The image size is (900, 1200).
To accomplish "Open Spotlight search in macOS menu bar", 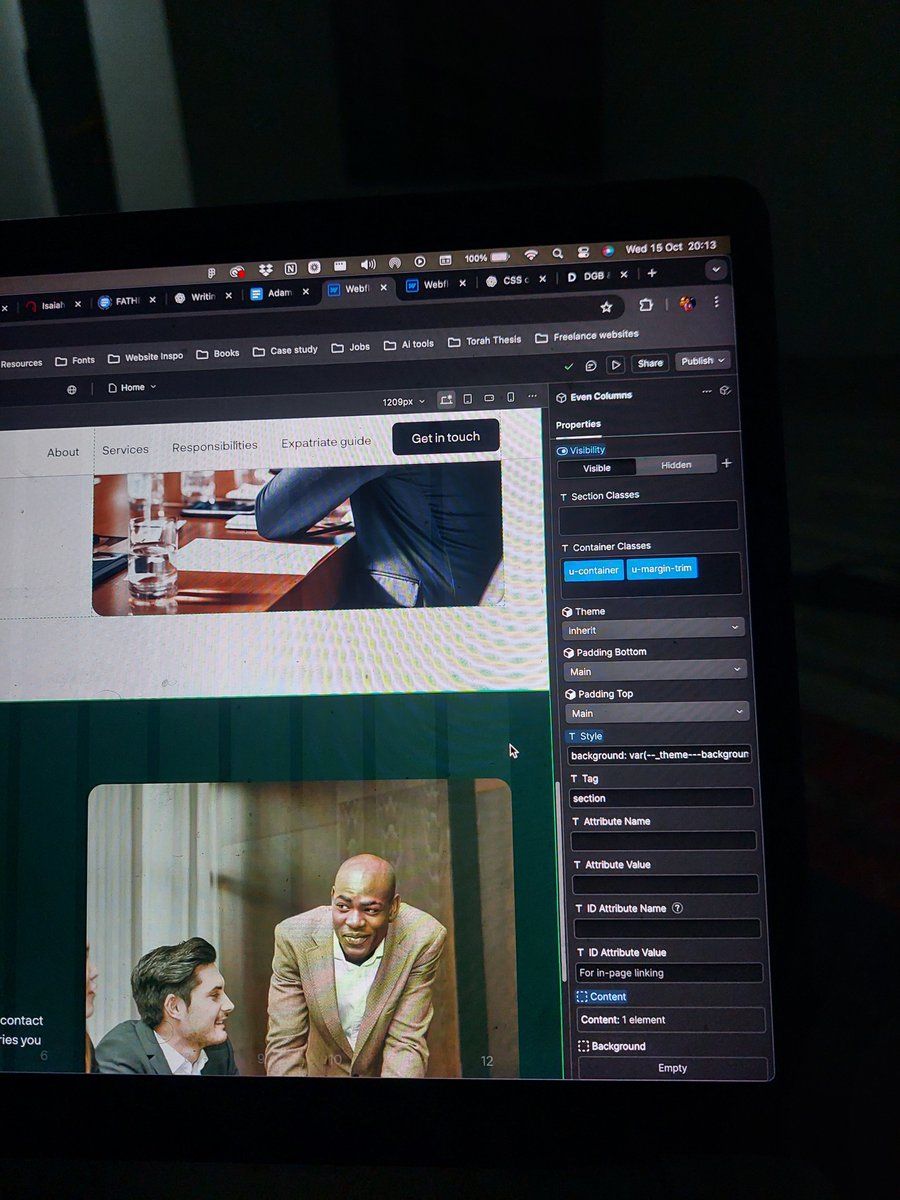I will [557, 254].
